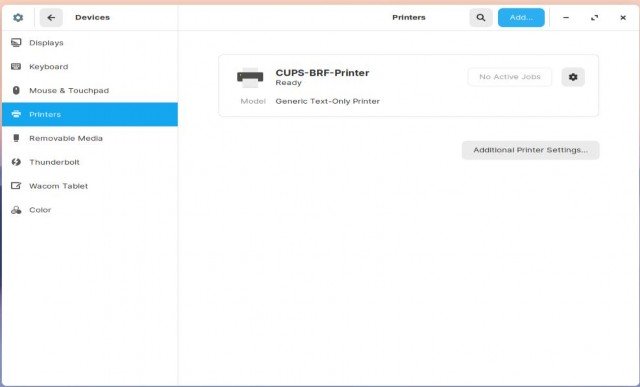Open Additional Printer Settings
This screenshot has height=387, width=640.
(531, 150)
